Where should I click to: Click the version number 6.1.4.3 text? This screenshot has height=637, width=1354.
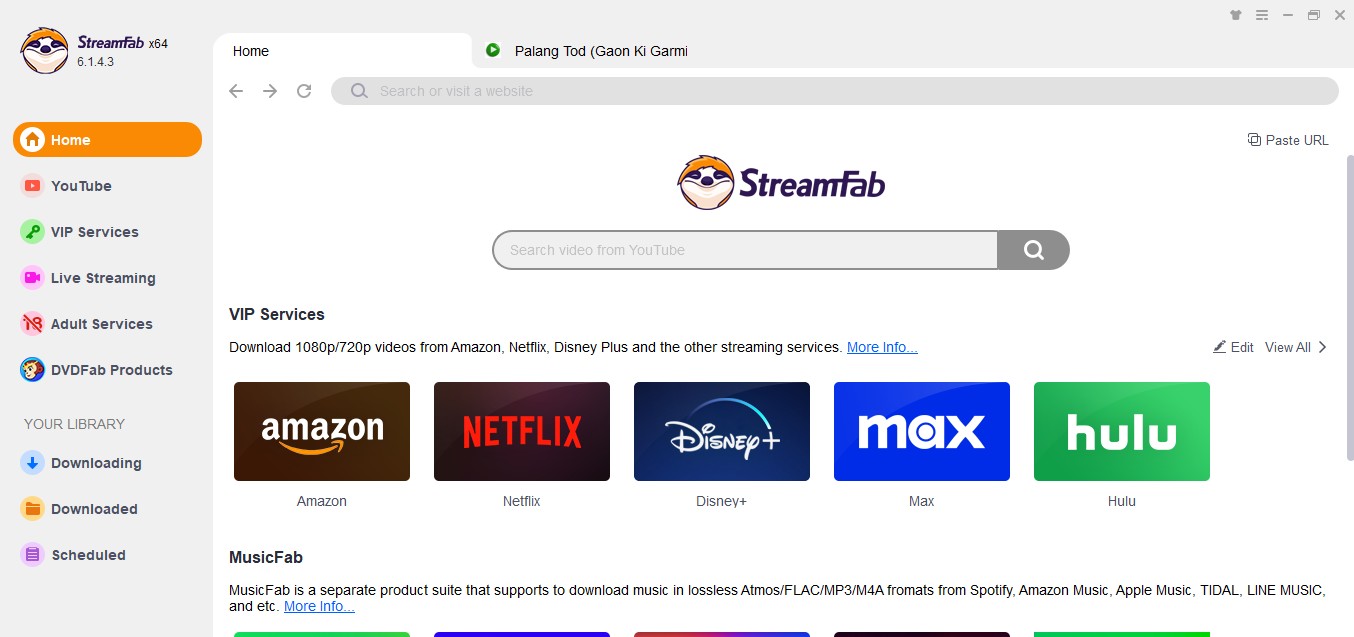click(96, 62)
